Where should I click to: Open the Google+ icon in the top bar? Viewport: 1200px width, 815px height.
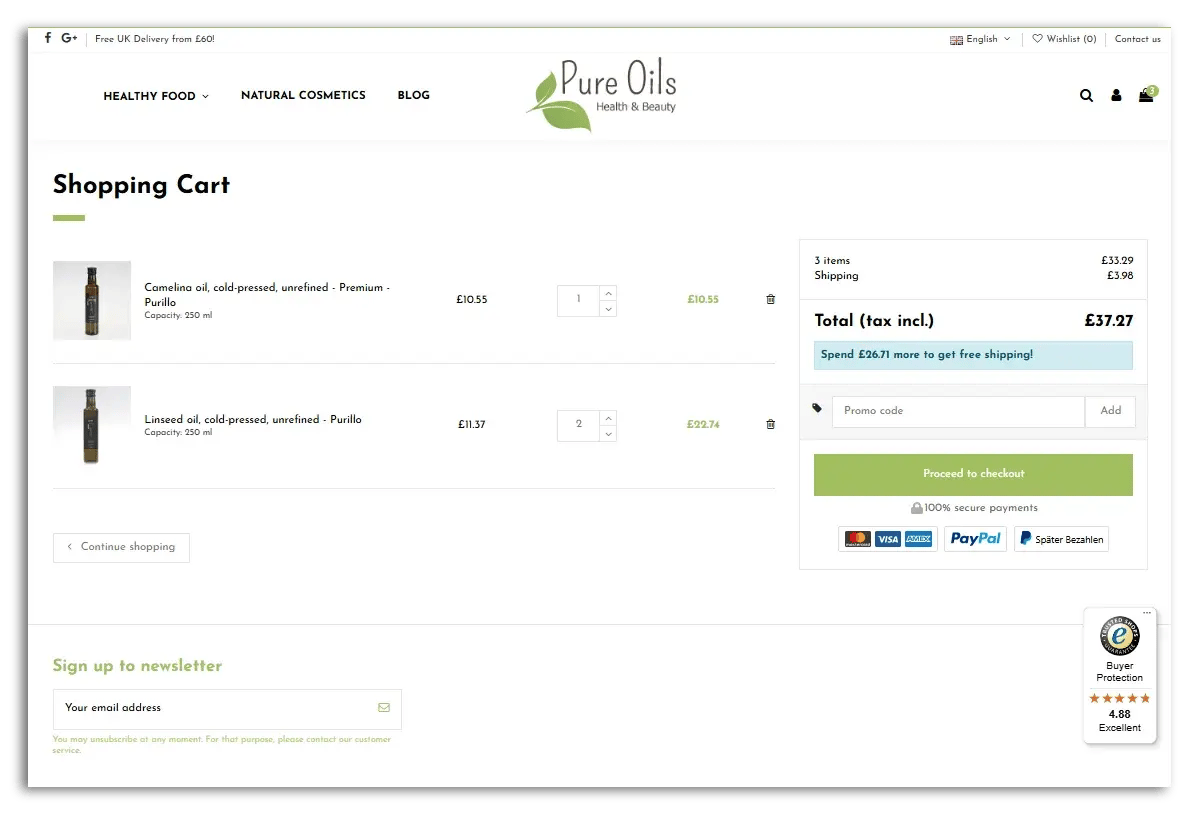pos(69,38)
